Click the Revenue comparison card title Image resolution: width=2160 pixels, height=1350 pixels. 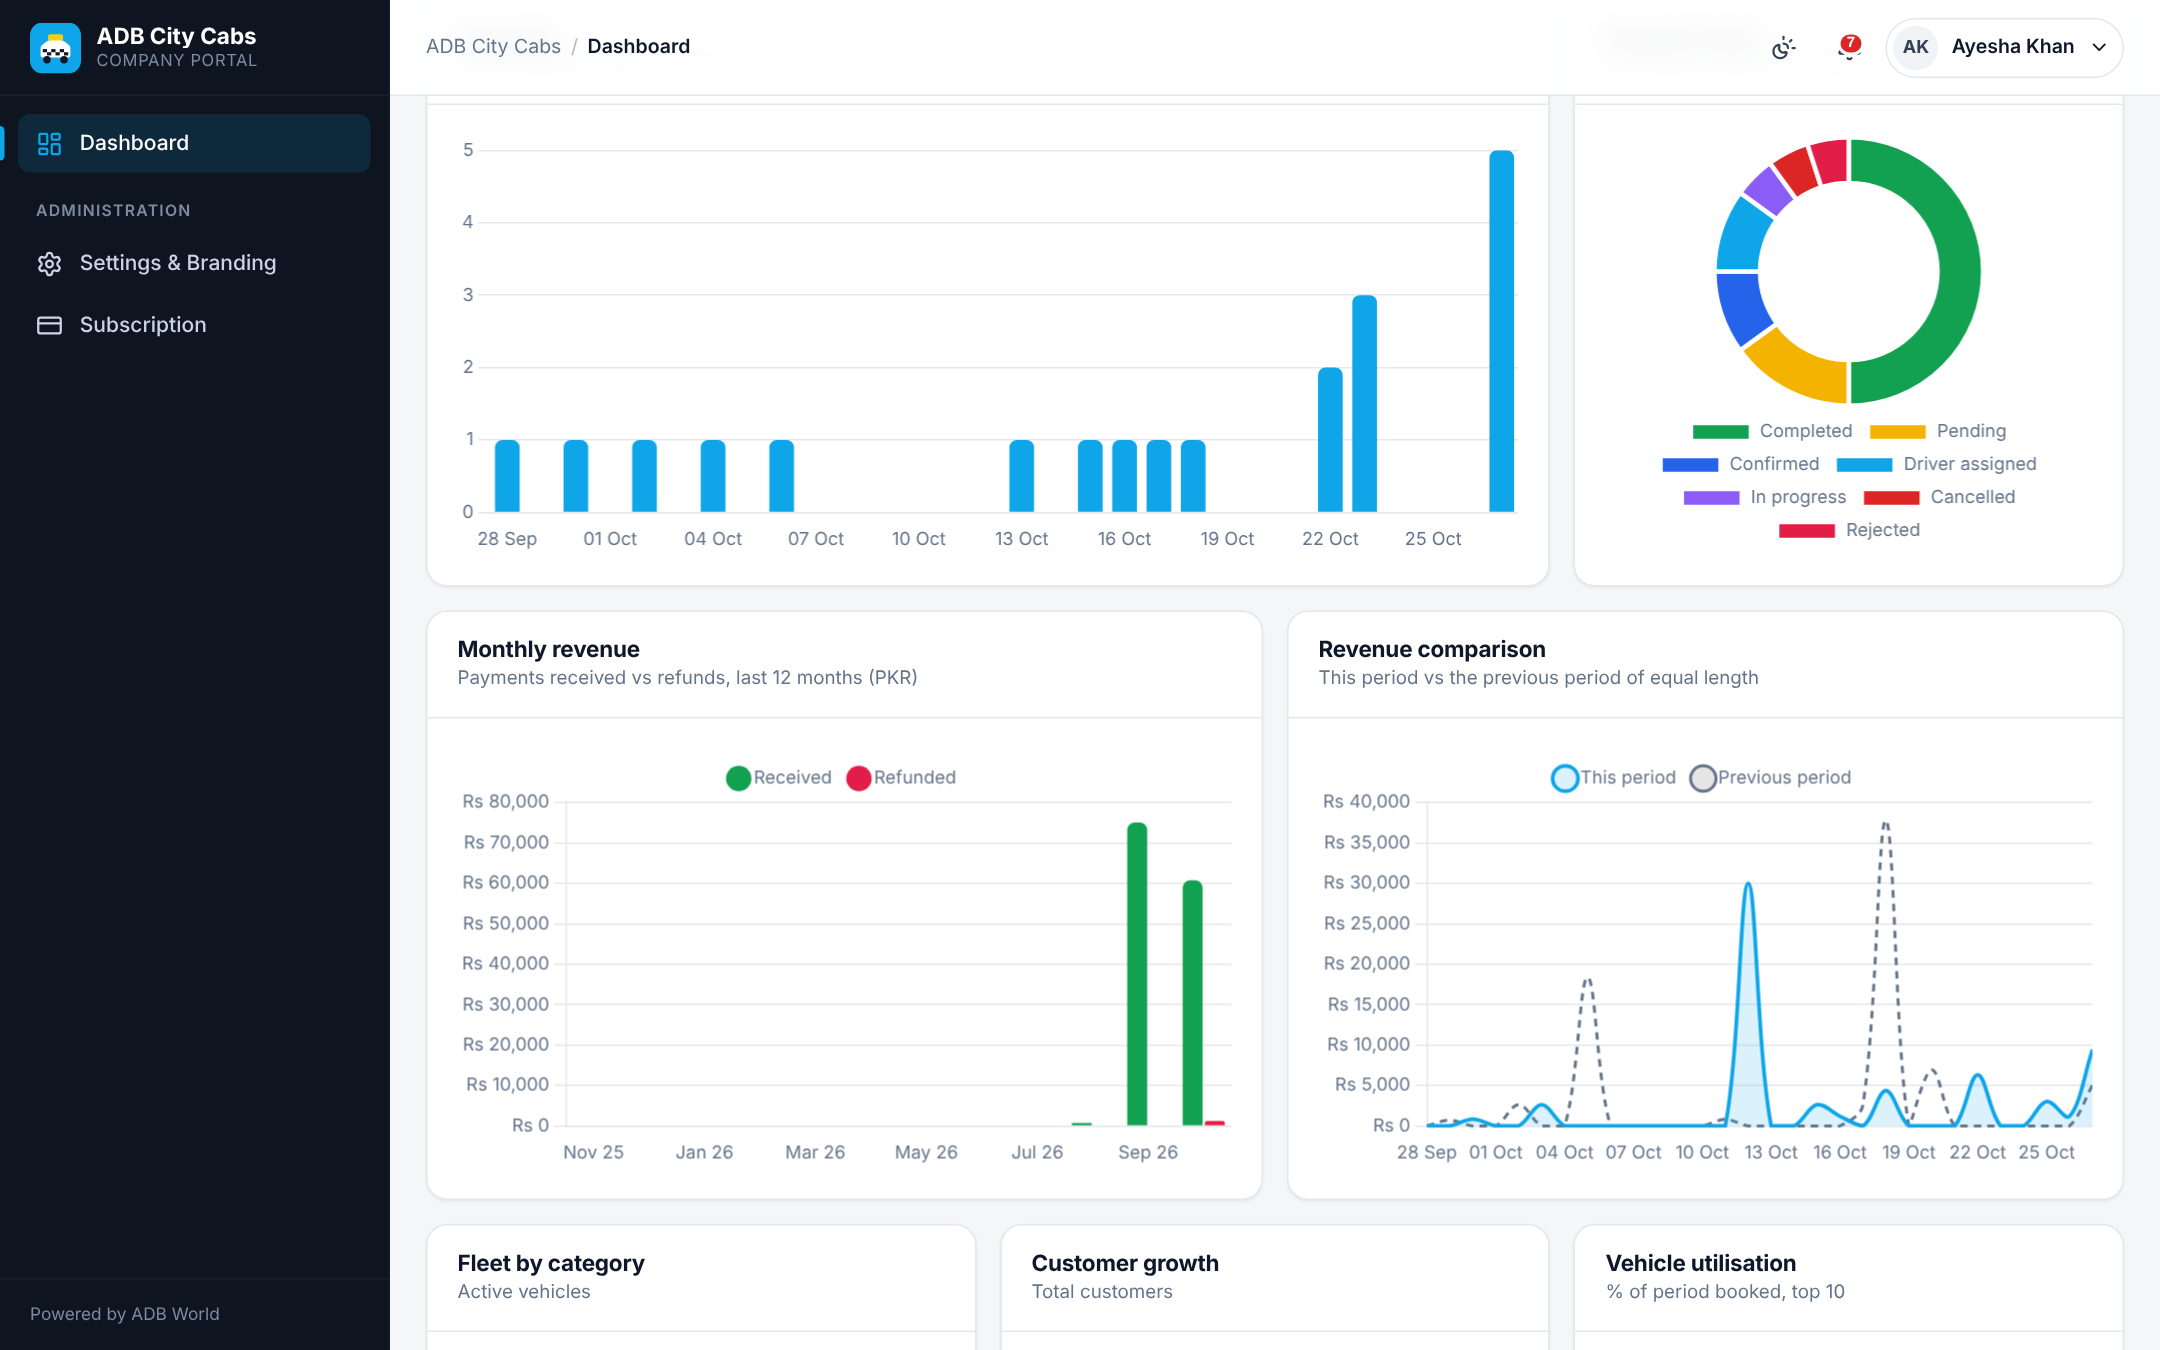(x=1431, y=649)
